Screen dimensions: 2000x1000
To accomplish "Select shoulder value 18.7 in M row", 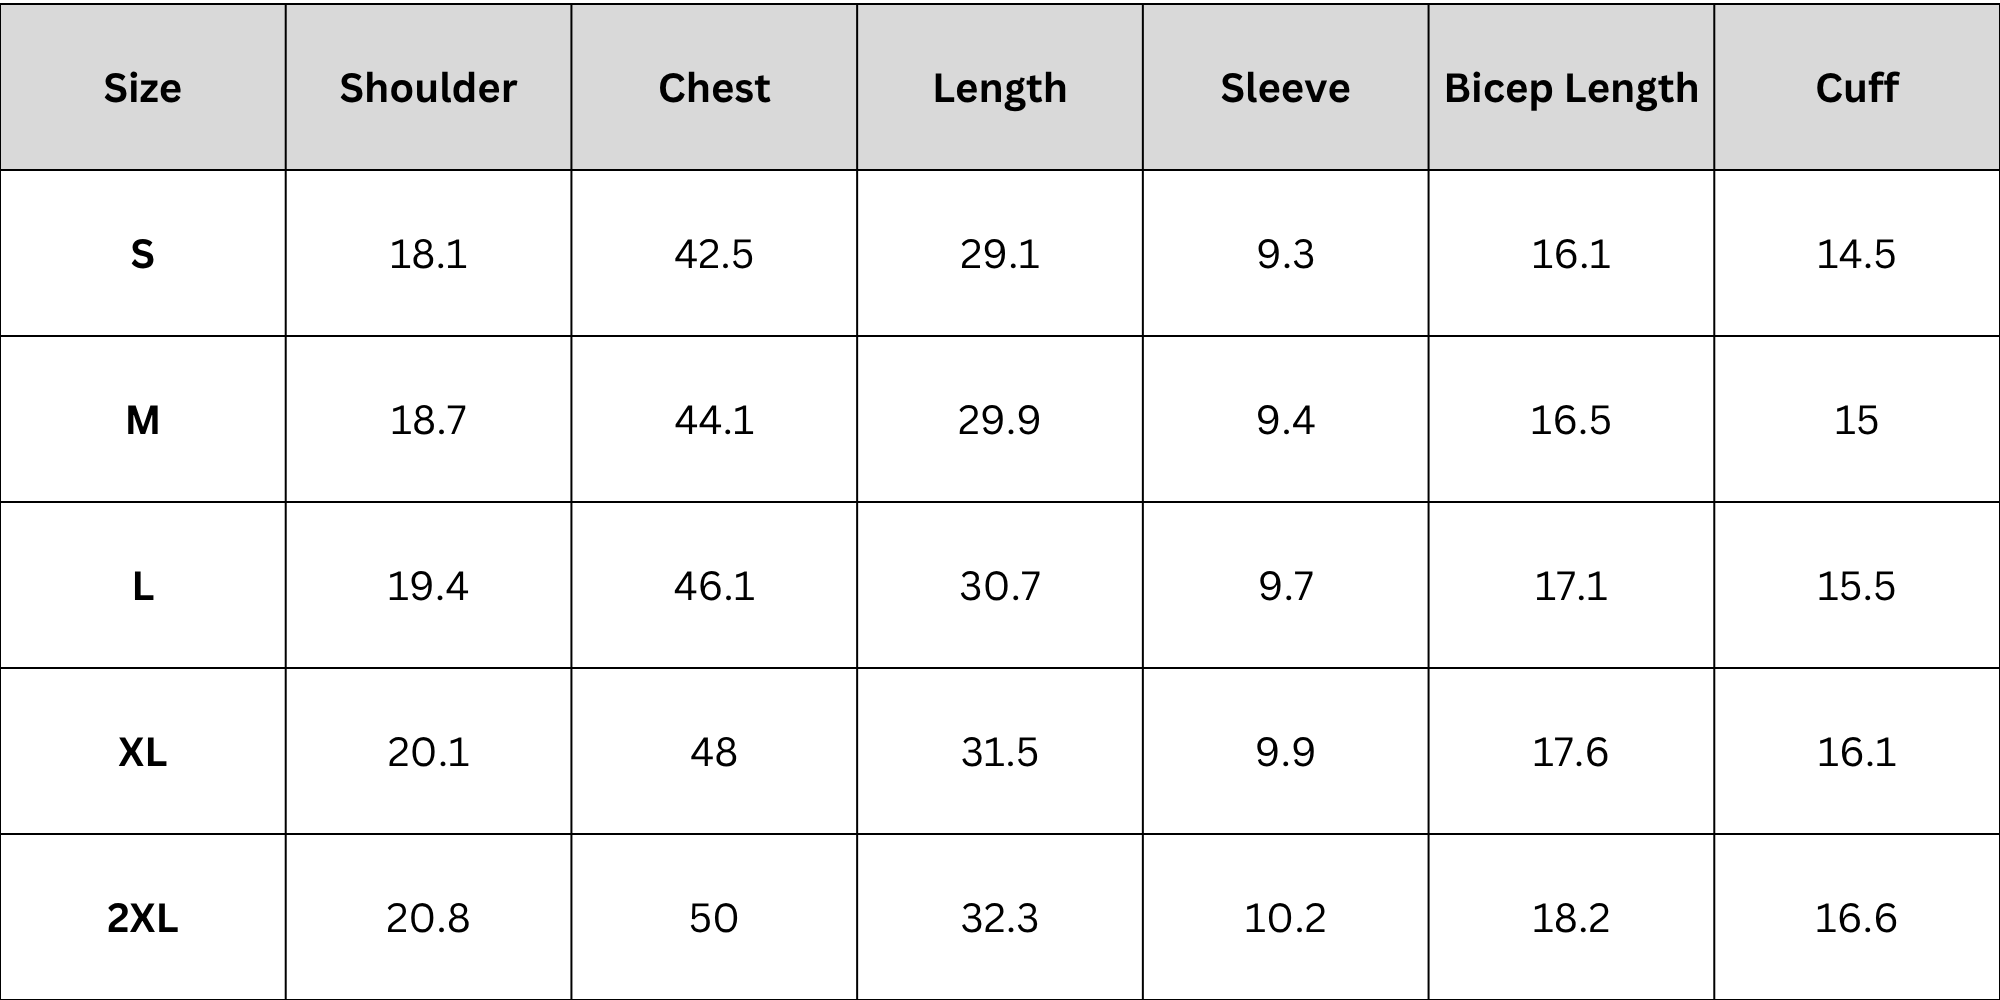I will (x=428, y=420).
